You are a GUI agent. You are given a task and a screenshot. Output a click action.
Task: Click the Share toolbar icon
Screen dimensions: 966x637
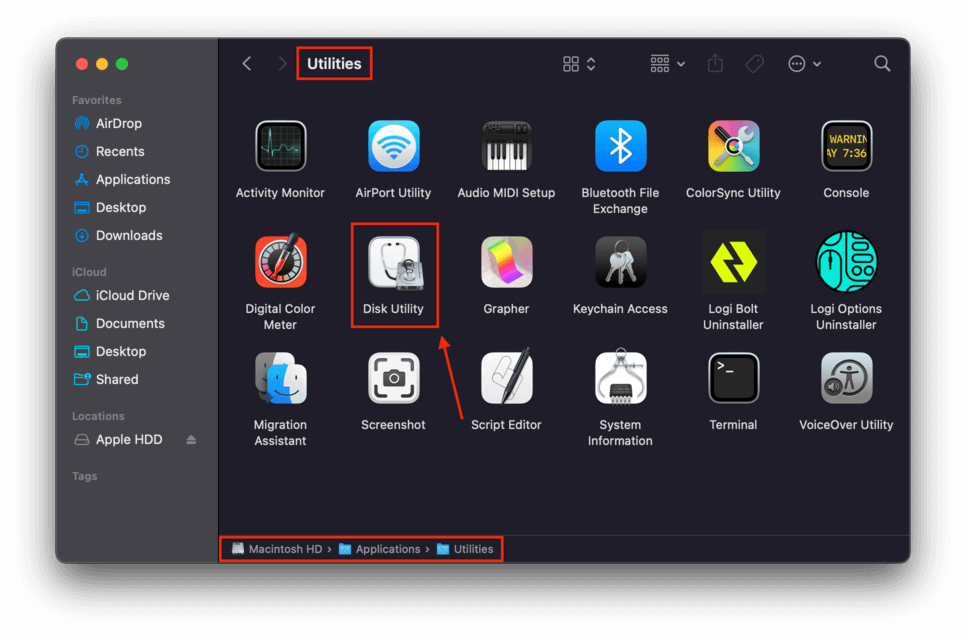click(715, 63)
